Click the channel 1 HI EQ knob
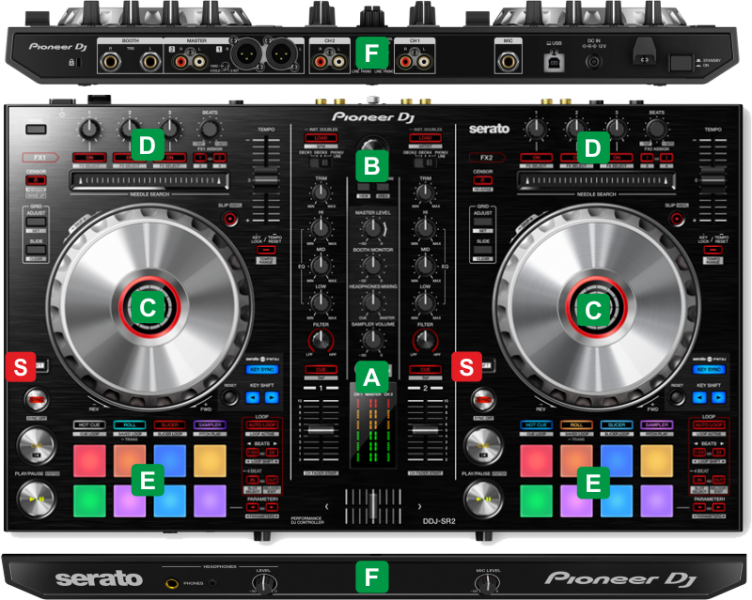752x600 pixels. tap(320, 228)
